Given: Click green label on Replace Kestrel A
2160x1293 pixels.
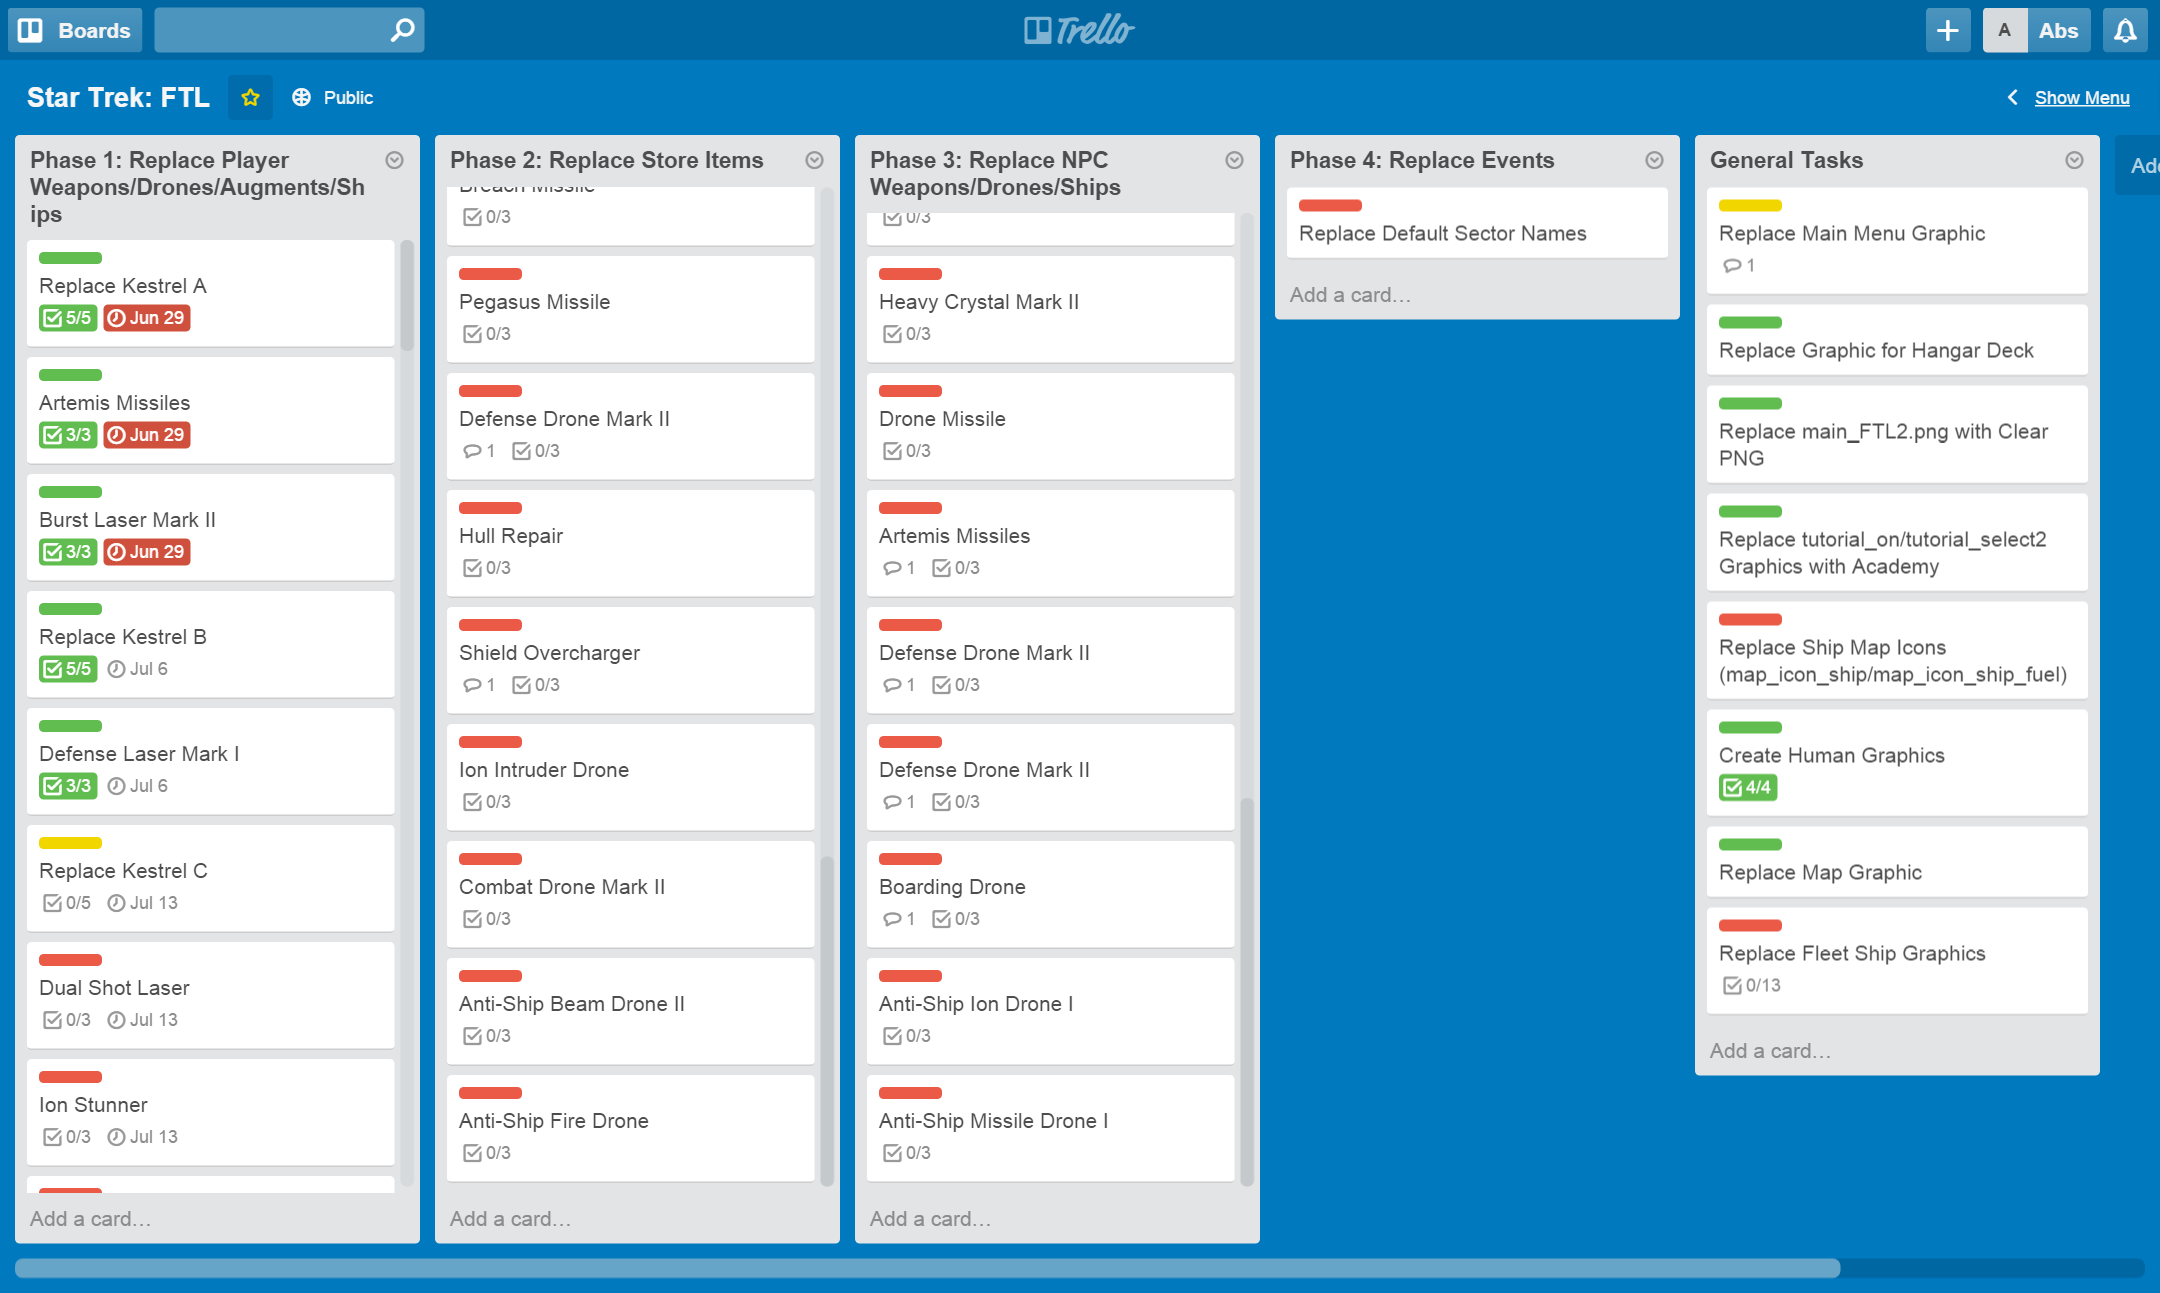Looking at the screenshot, I should (70, 258).
